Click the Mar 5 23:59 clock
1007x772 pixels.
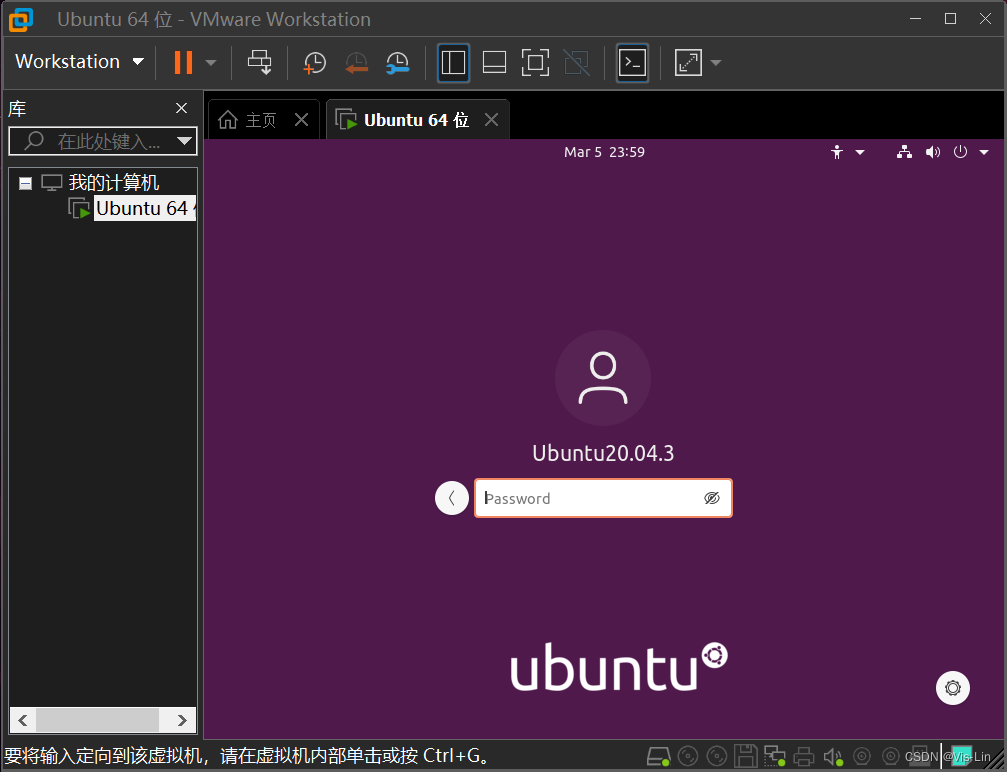[x=604, y=152]
